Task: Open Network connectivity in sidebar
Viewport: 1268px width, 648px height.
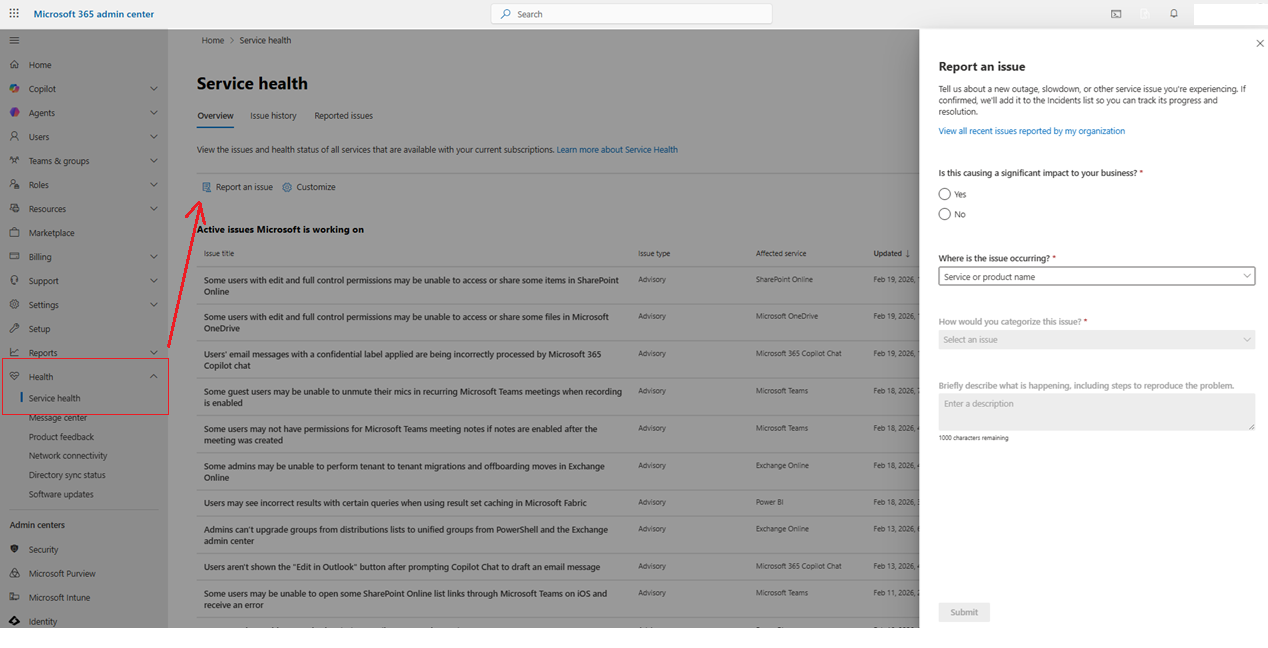Action: pos(68,456)
